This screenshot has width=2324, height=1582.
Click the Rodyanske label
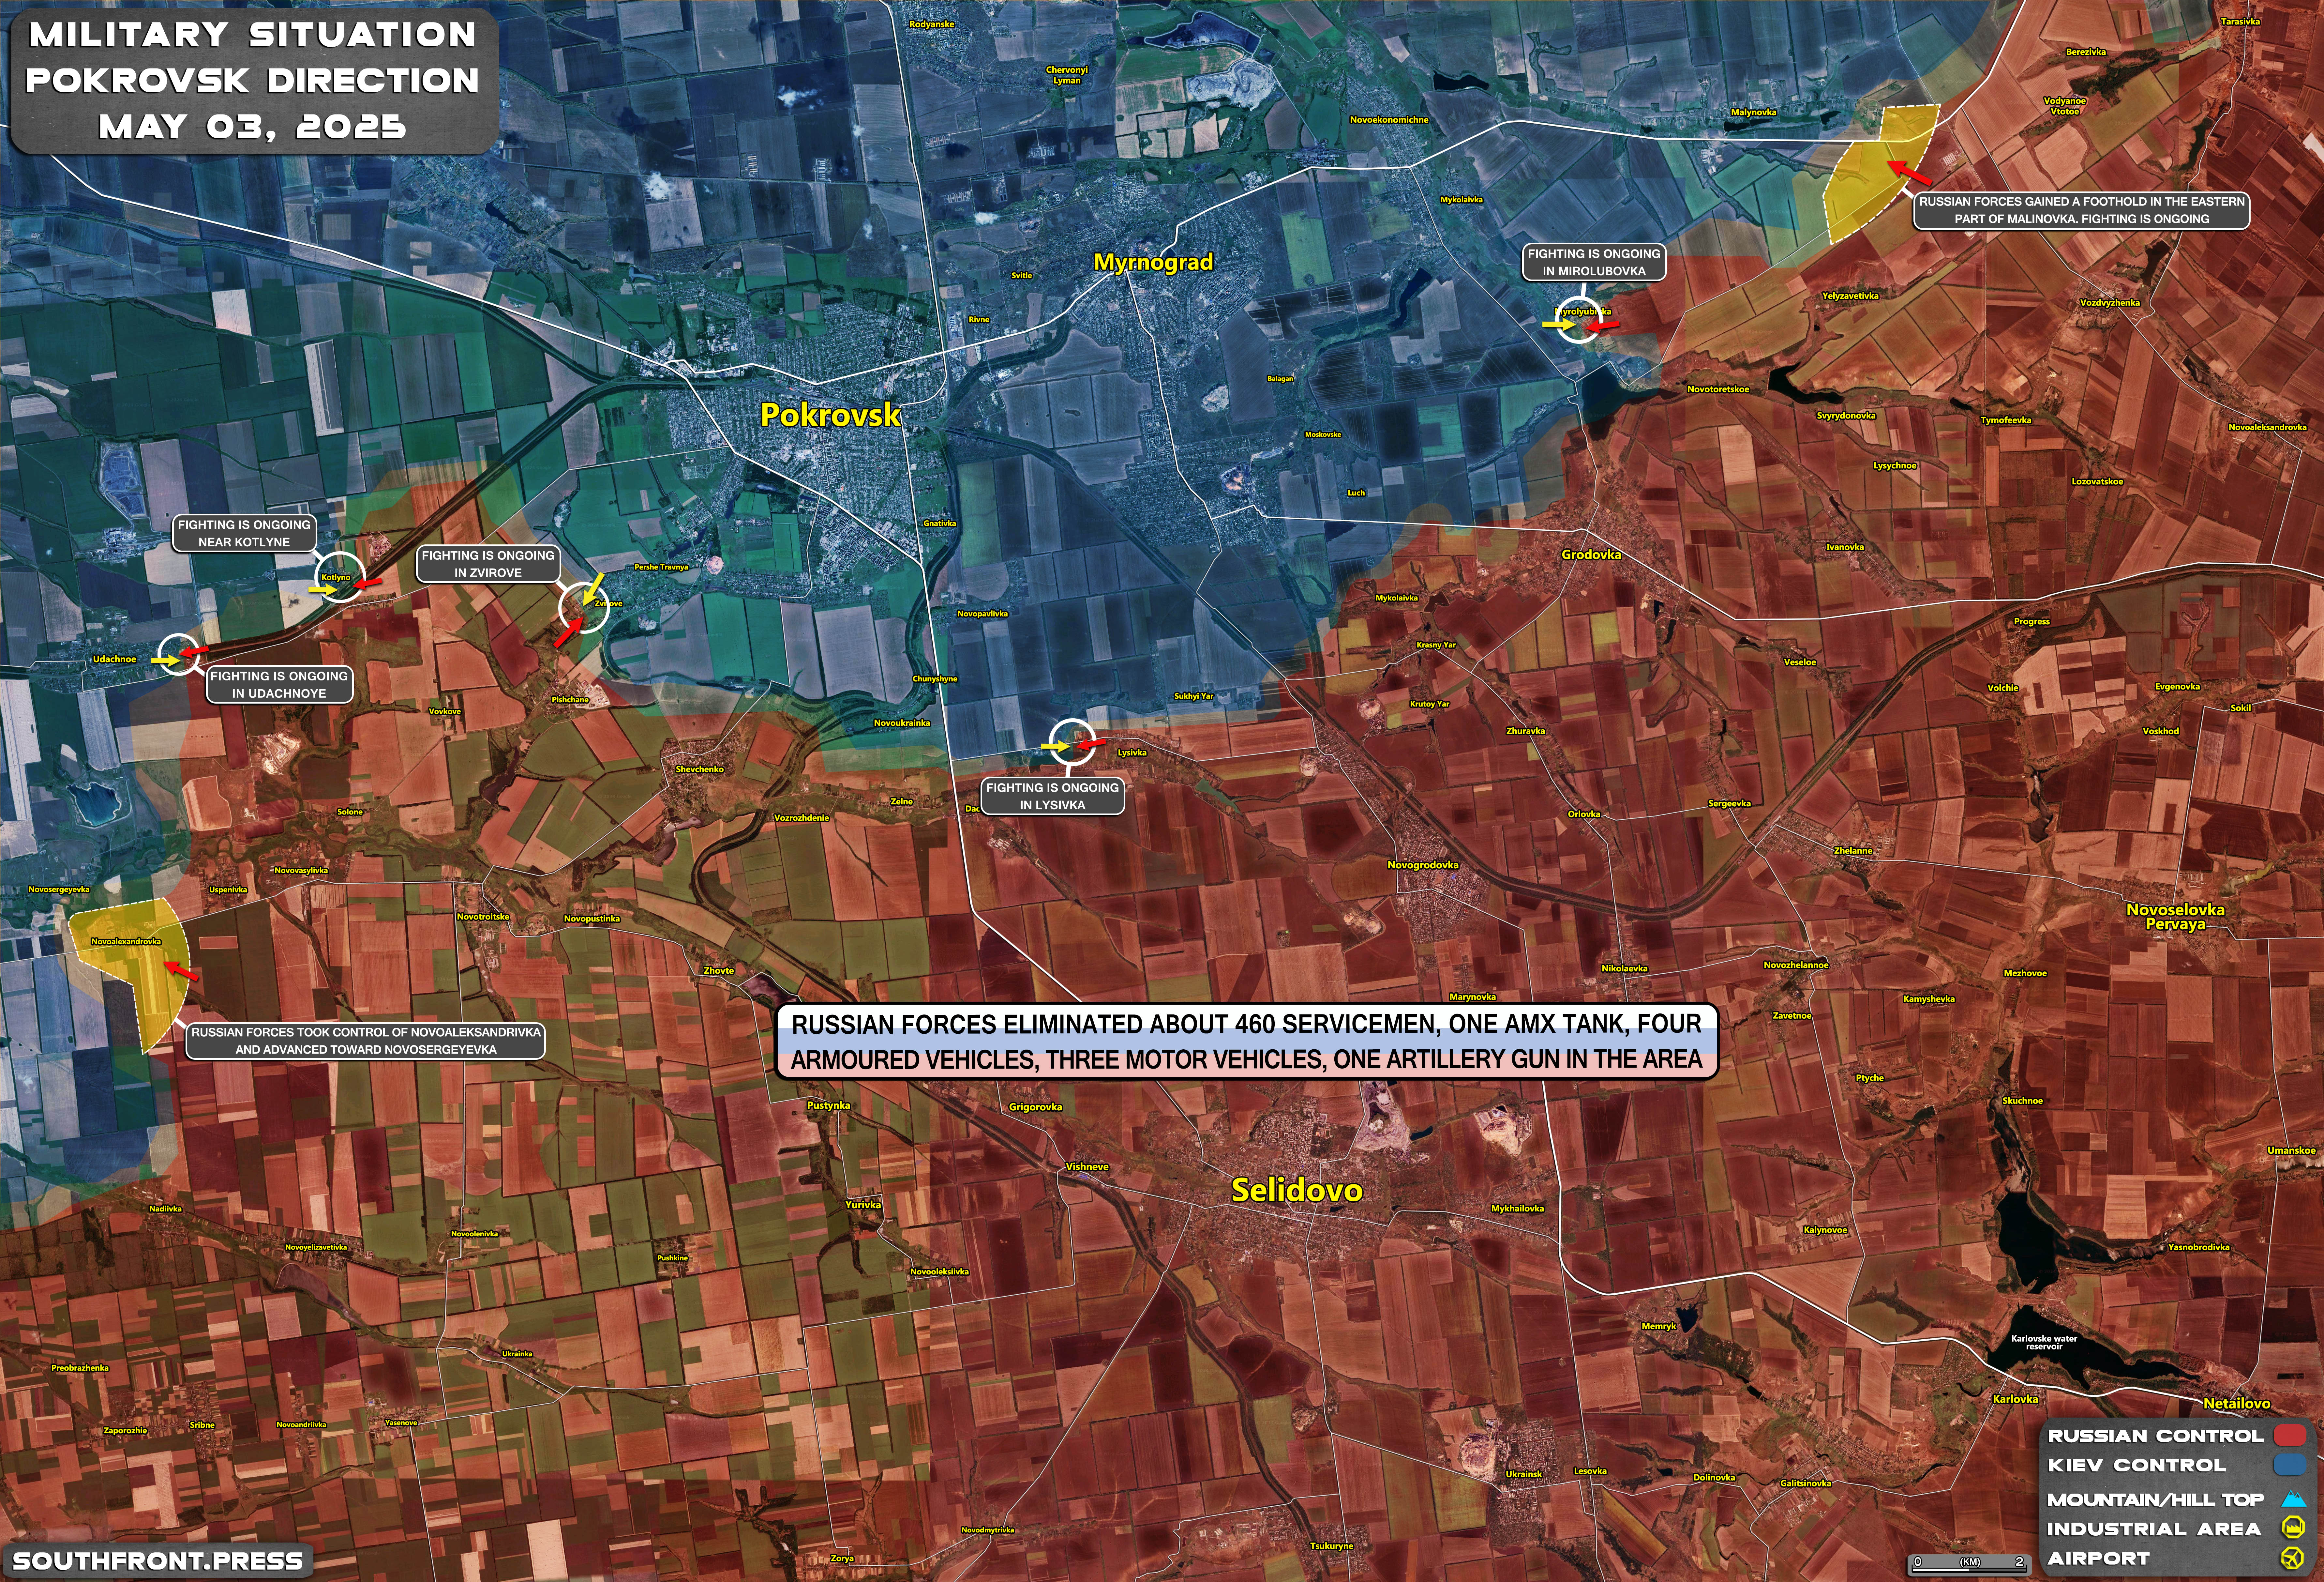tap(931, 24)
